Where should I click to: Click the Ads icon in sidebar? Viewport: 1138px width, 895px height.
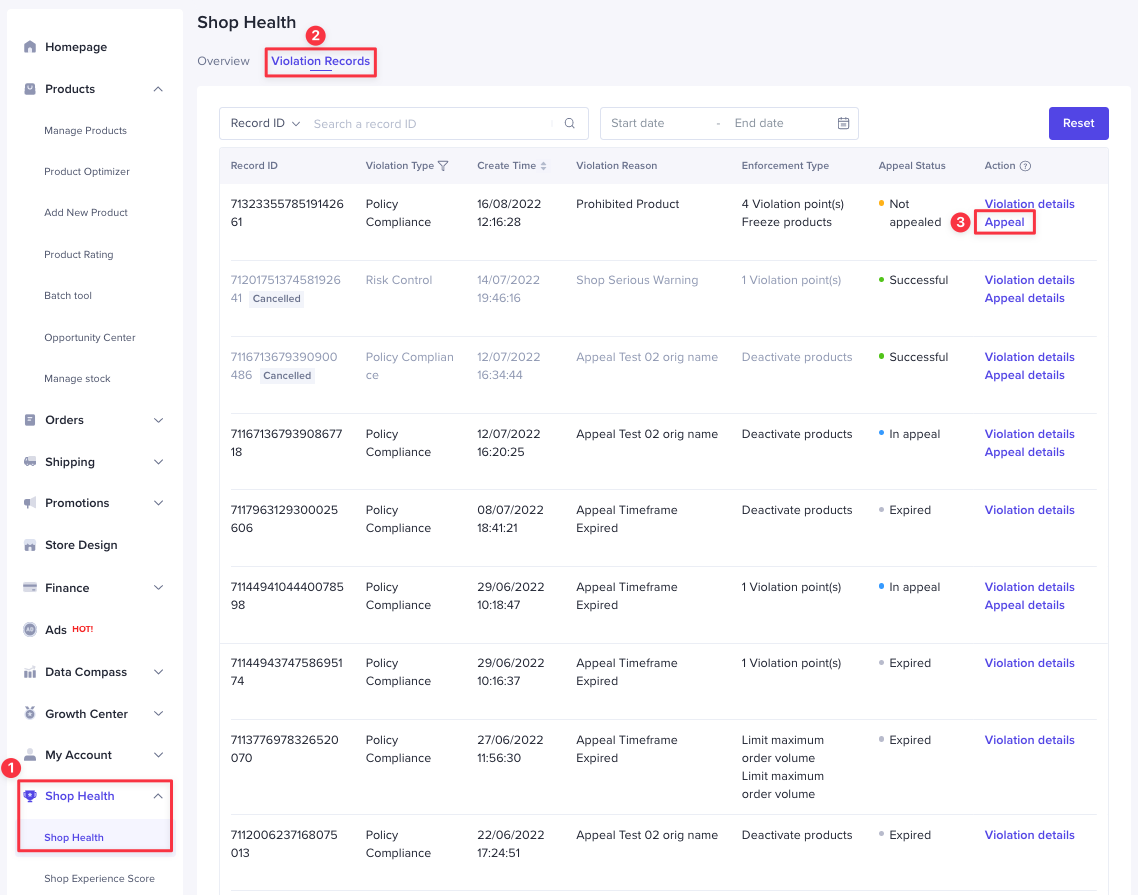(x=30, y=630)
